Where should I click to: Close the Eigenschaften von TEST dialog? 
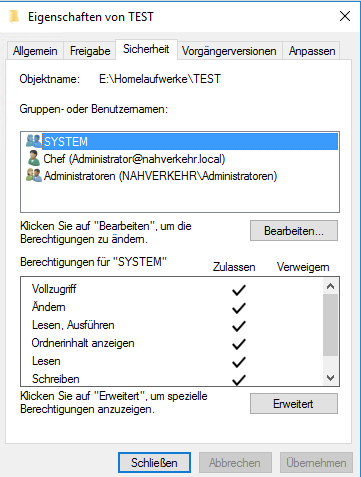point(345,16)
